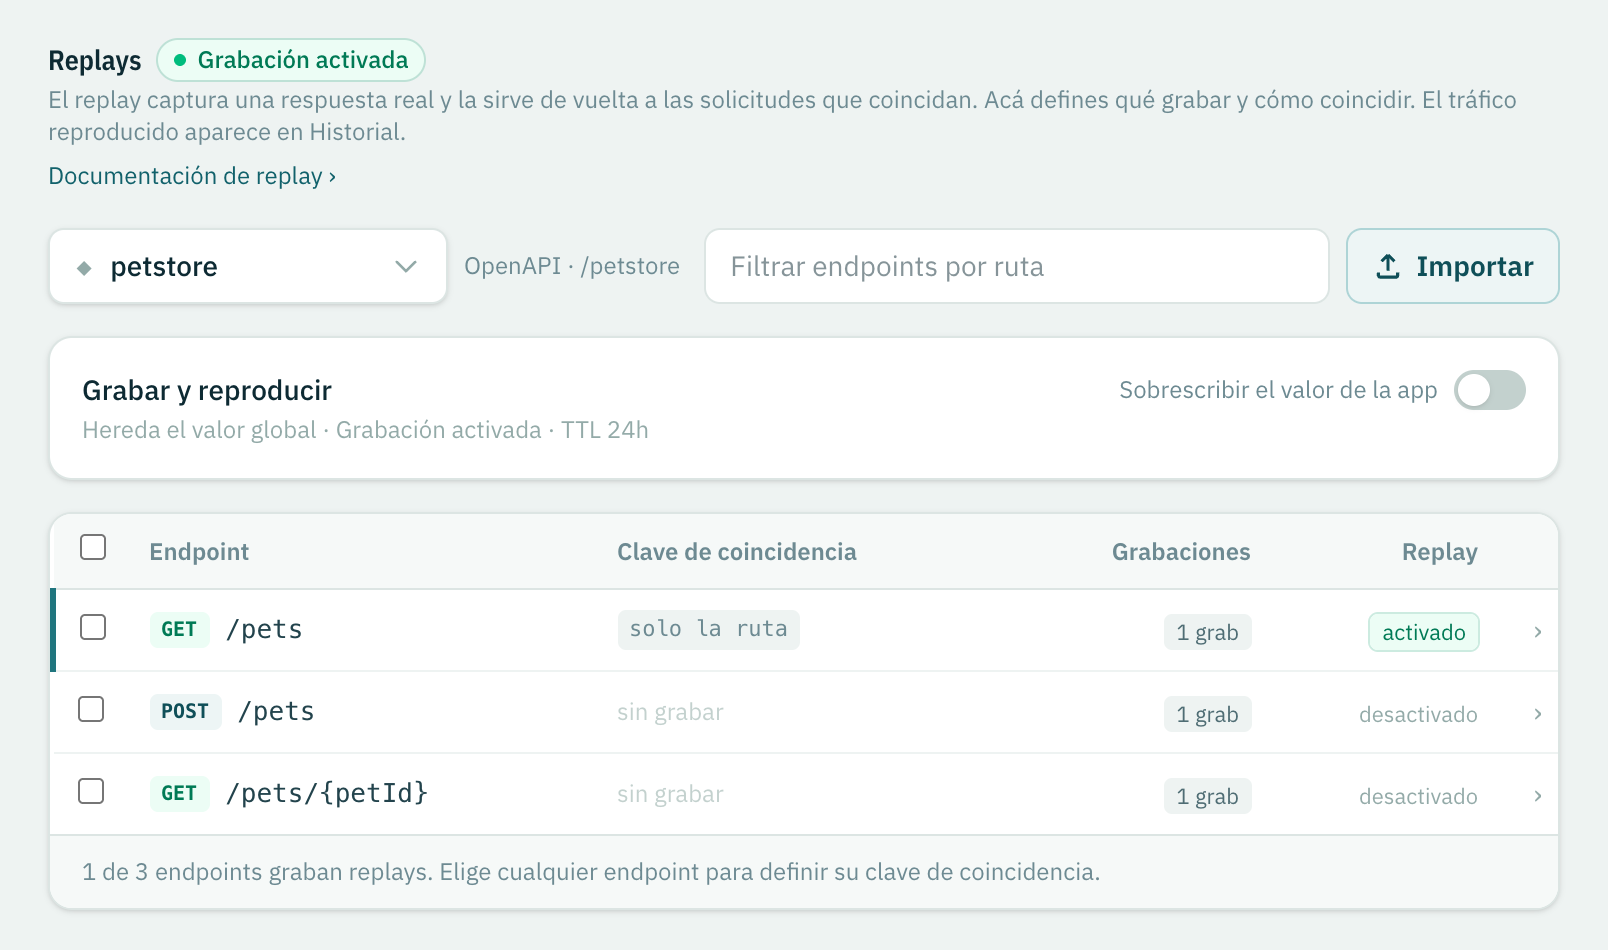
Task: Open Documentación de replay link
Action: [192, 176]
